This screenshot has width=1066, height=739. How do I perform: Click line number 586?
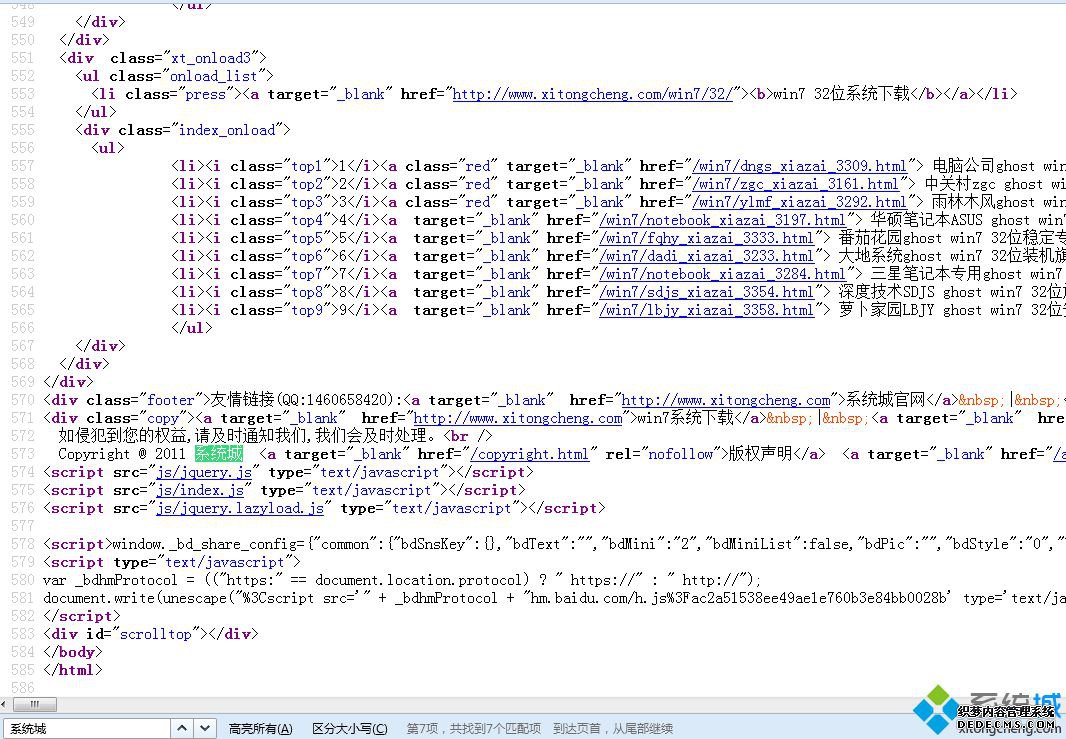pyautogui.click(x=22, y=688)
